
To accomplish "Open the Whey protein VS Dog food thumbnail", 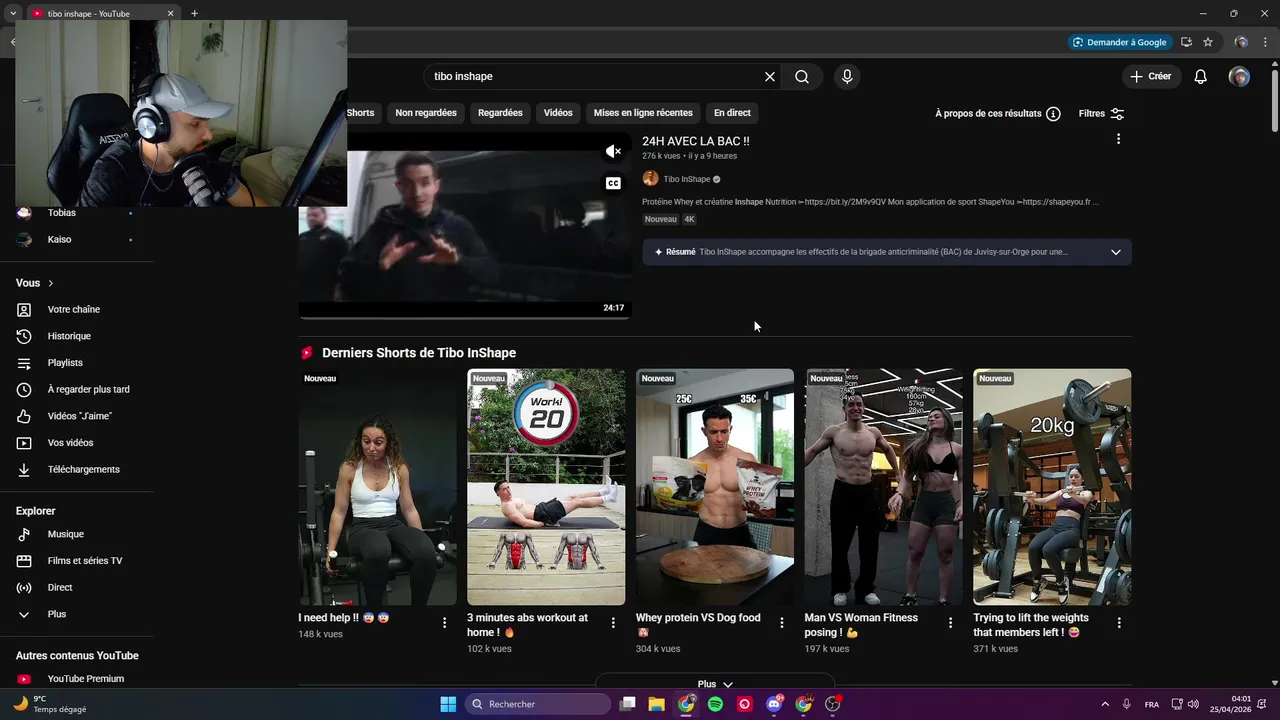I will click(x=715, y=487).
